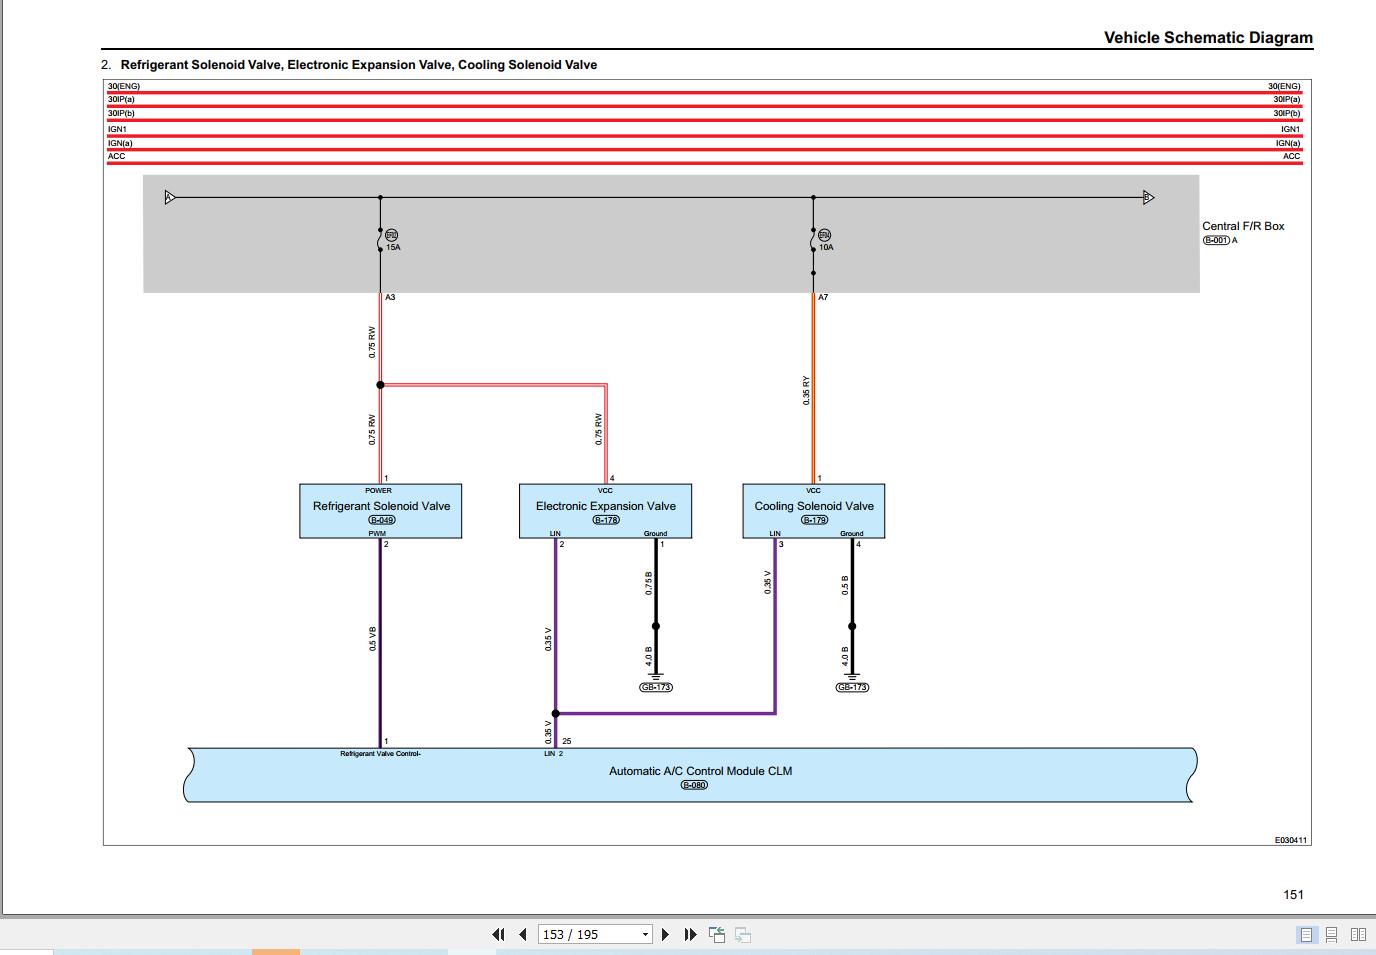Image resolution: width=1376 pixels, height=955 pixels.
Task: Click the Electronic Expansion Valve box
Action: 605,511
